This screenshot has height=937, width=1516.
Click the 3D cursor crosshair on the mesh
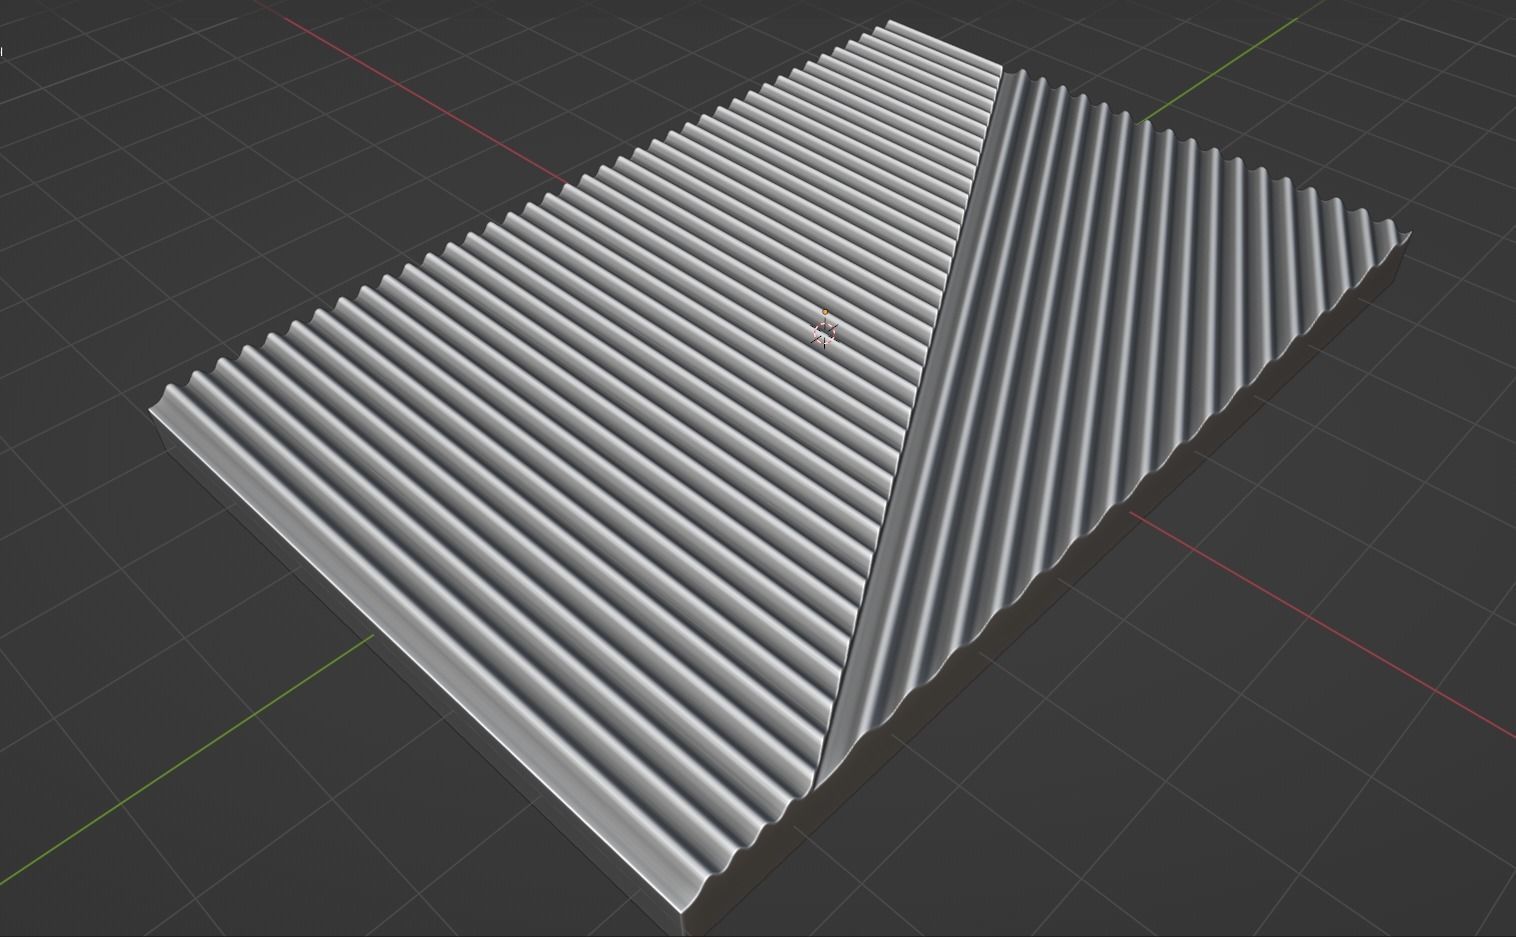[823, 333]
